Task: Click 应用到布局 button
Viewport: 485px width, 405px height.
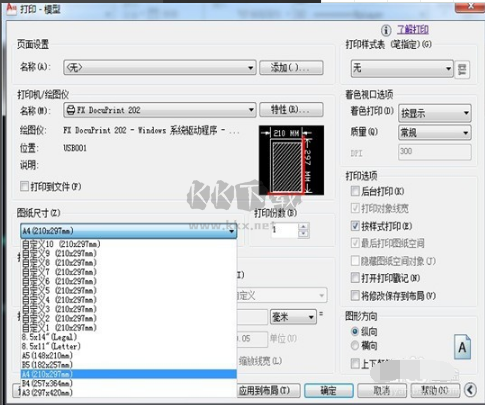Action: coord(269,390)
